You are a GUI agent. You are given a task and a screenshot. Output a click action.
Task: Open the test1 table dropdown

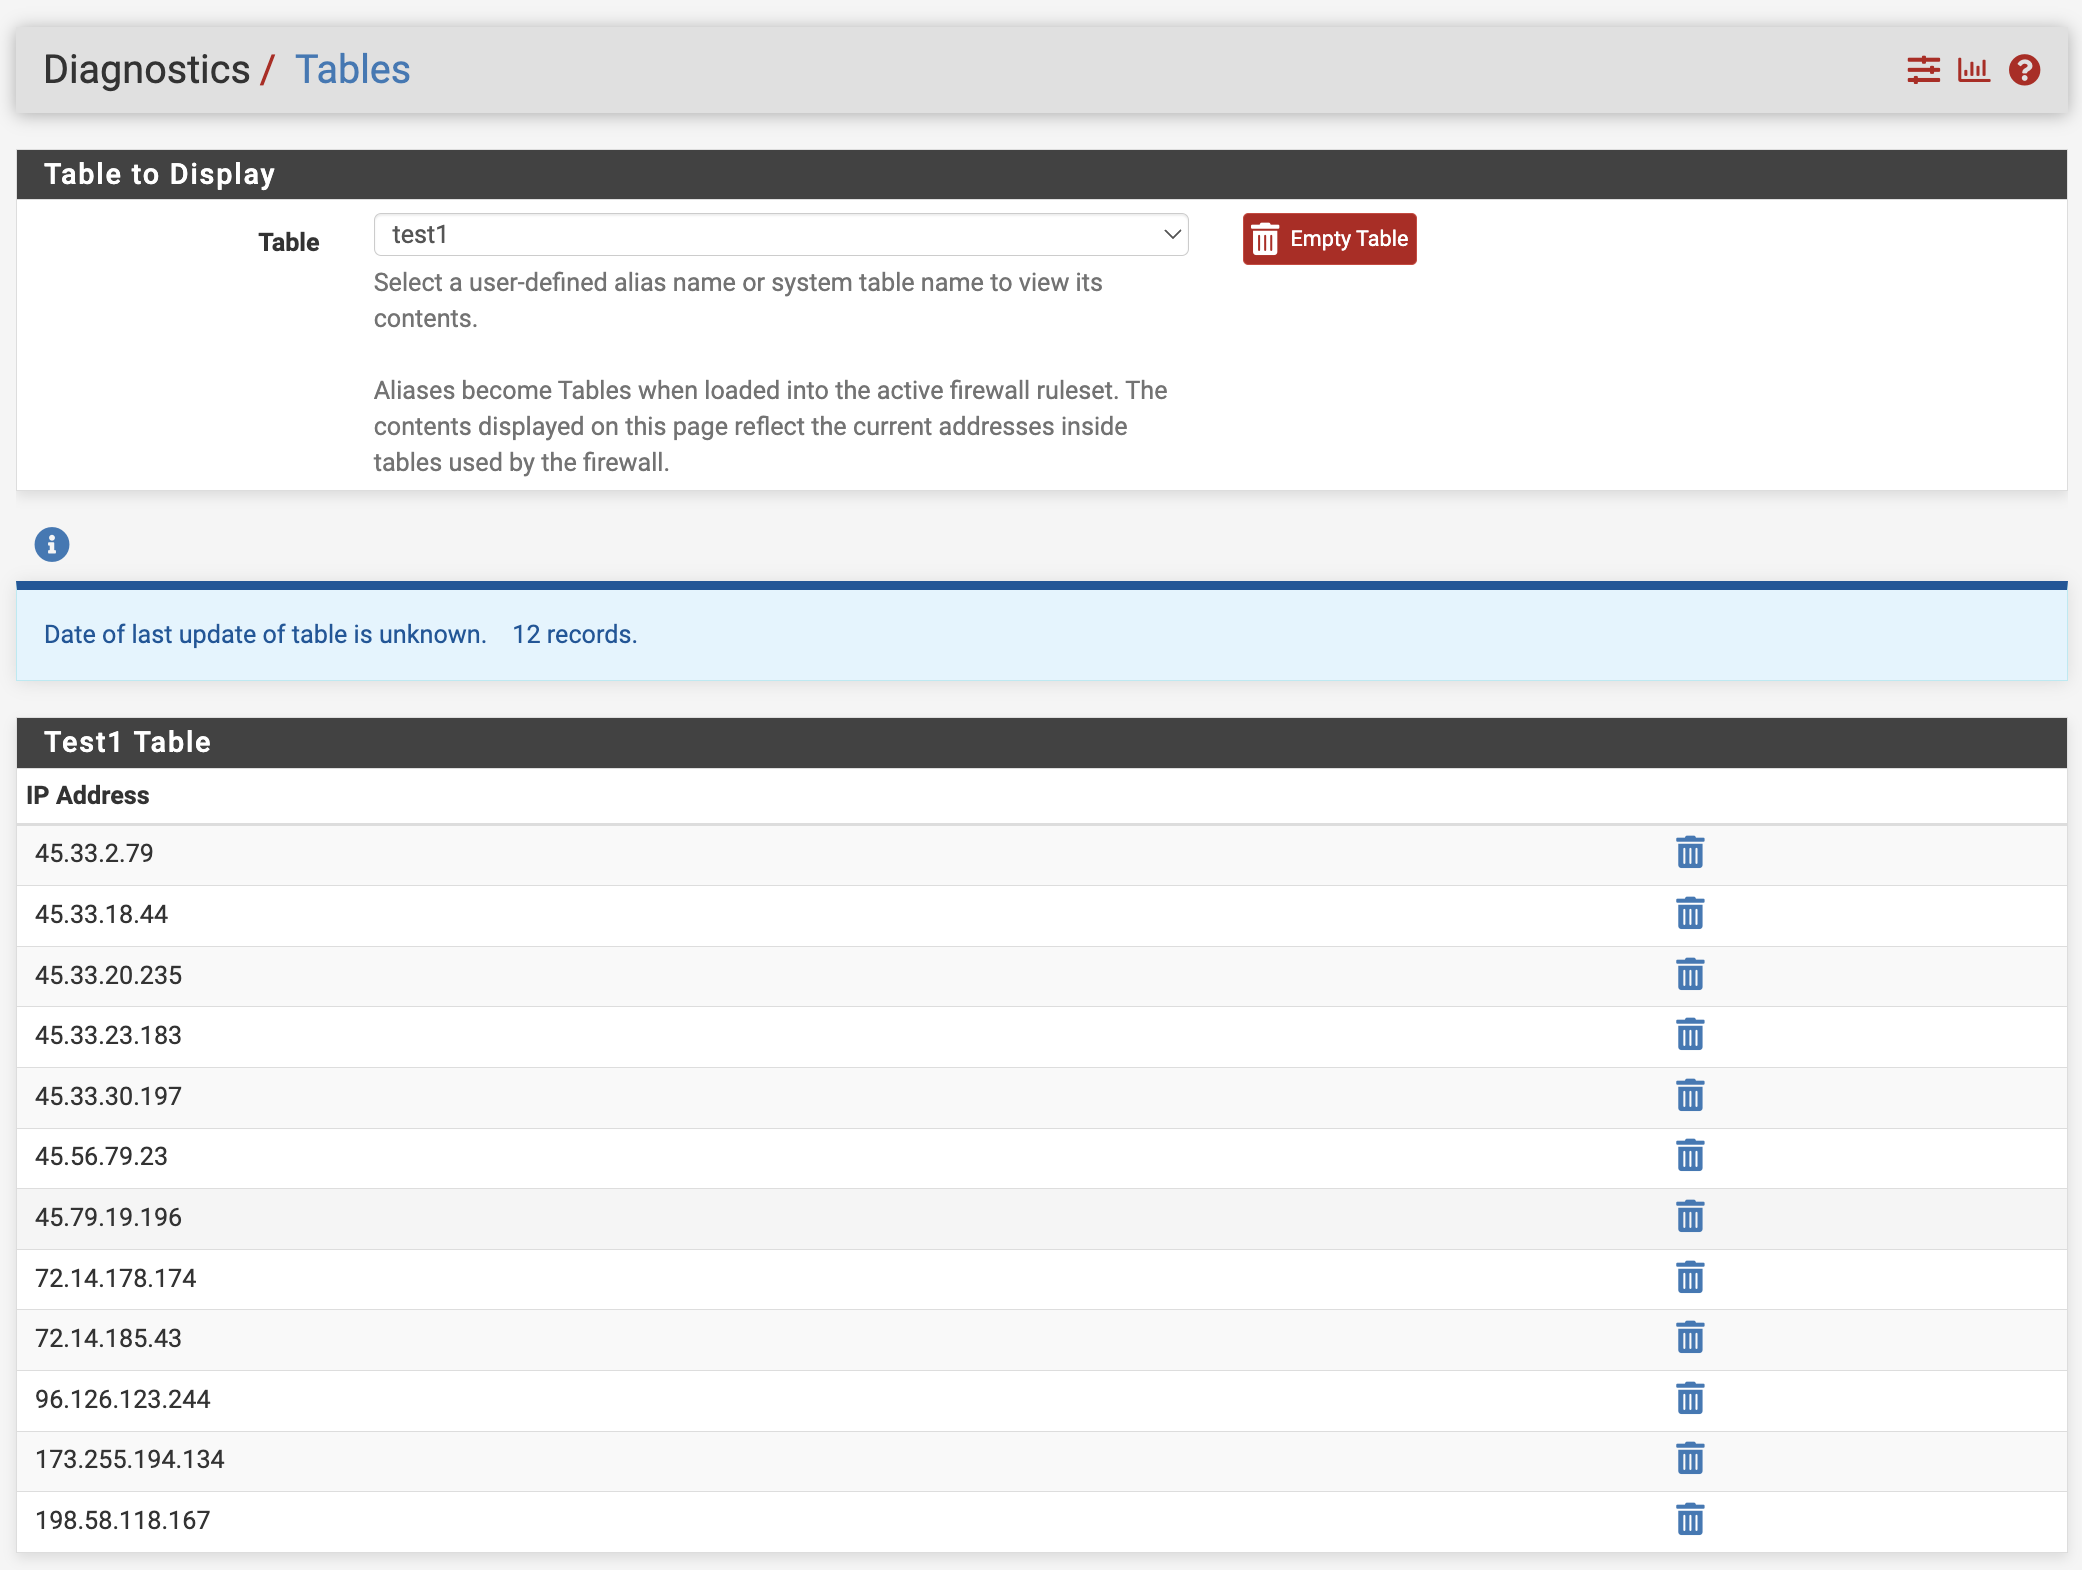tap(780, 235)
